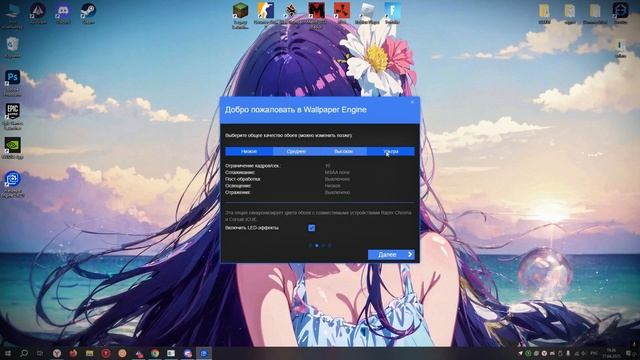This screenshot has height=360, width=640.
Task: Open the Discord desktop shortcut
Action: point(63,13)
